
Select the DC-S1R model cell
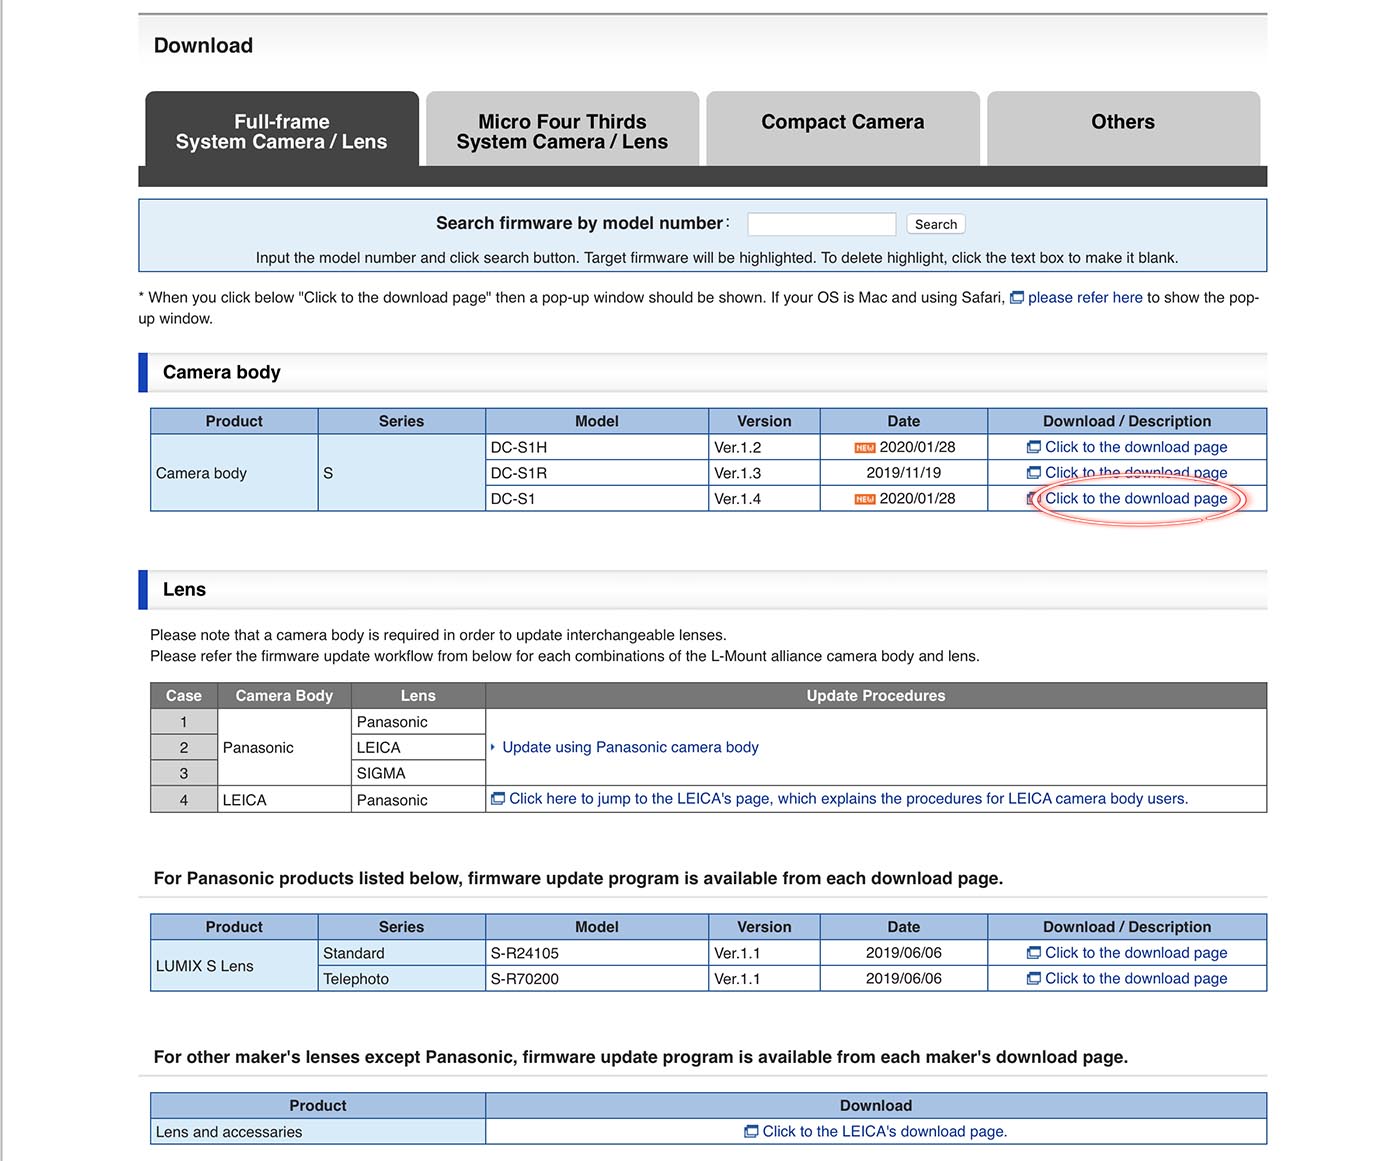597,473
